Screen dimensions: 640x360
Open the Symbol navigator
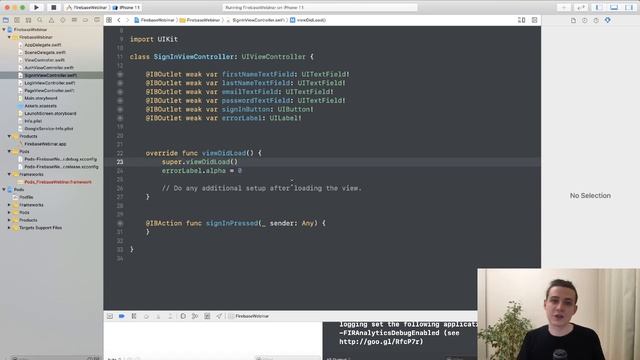click(28, 20)
